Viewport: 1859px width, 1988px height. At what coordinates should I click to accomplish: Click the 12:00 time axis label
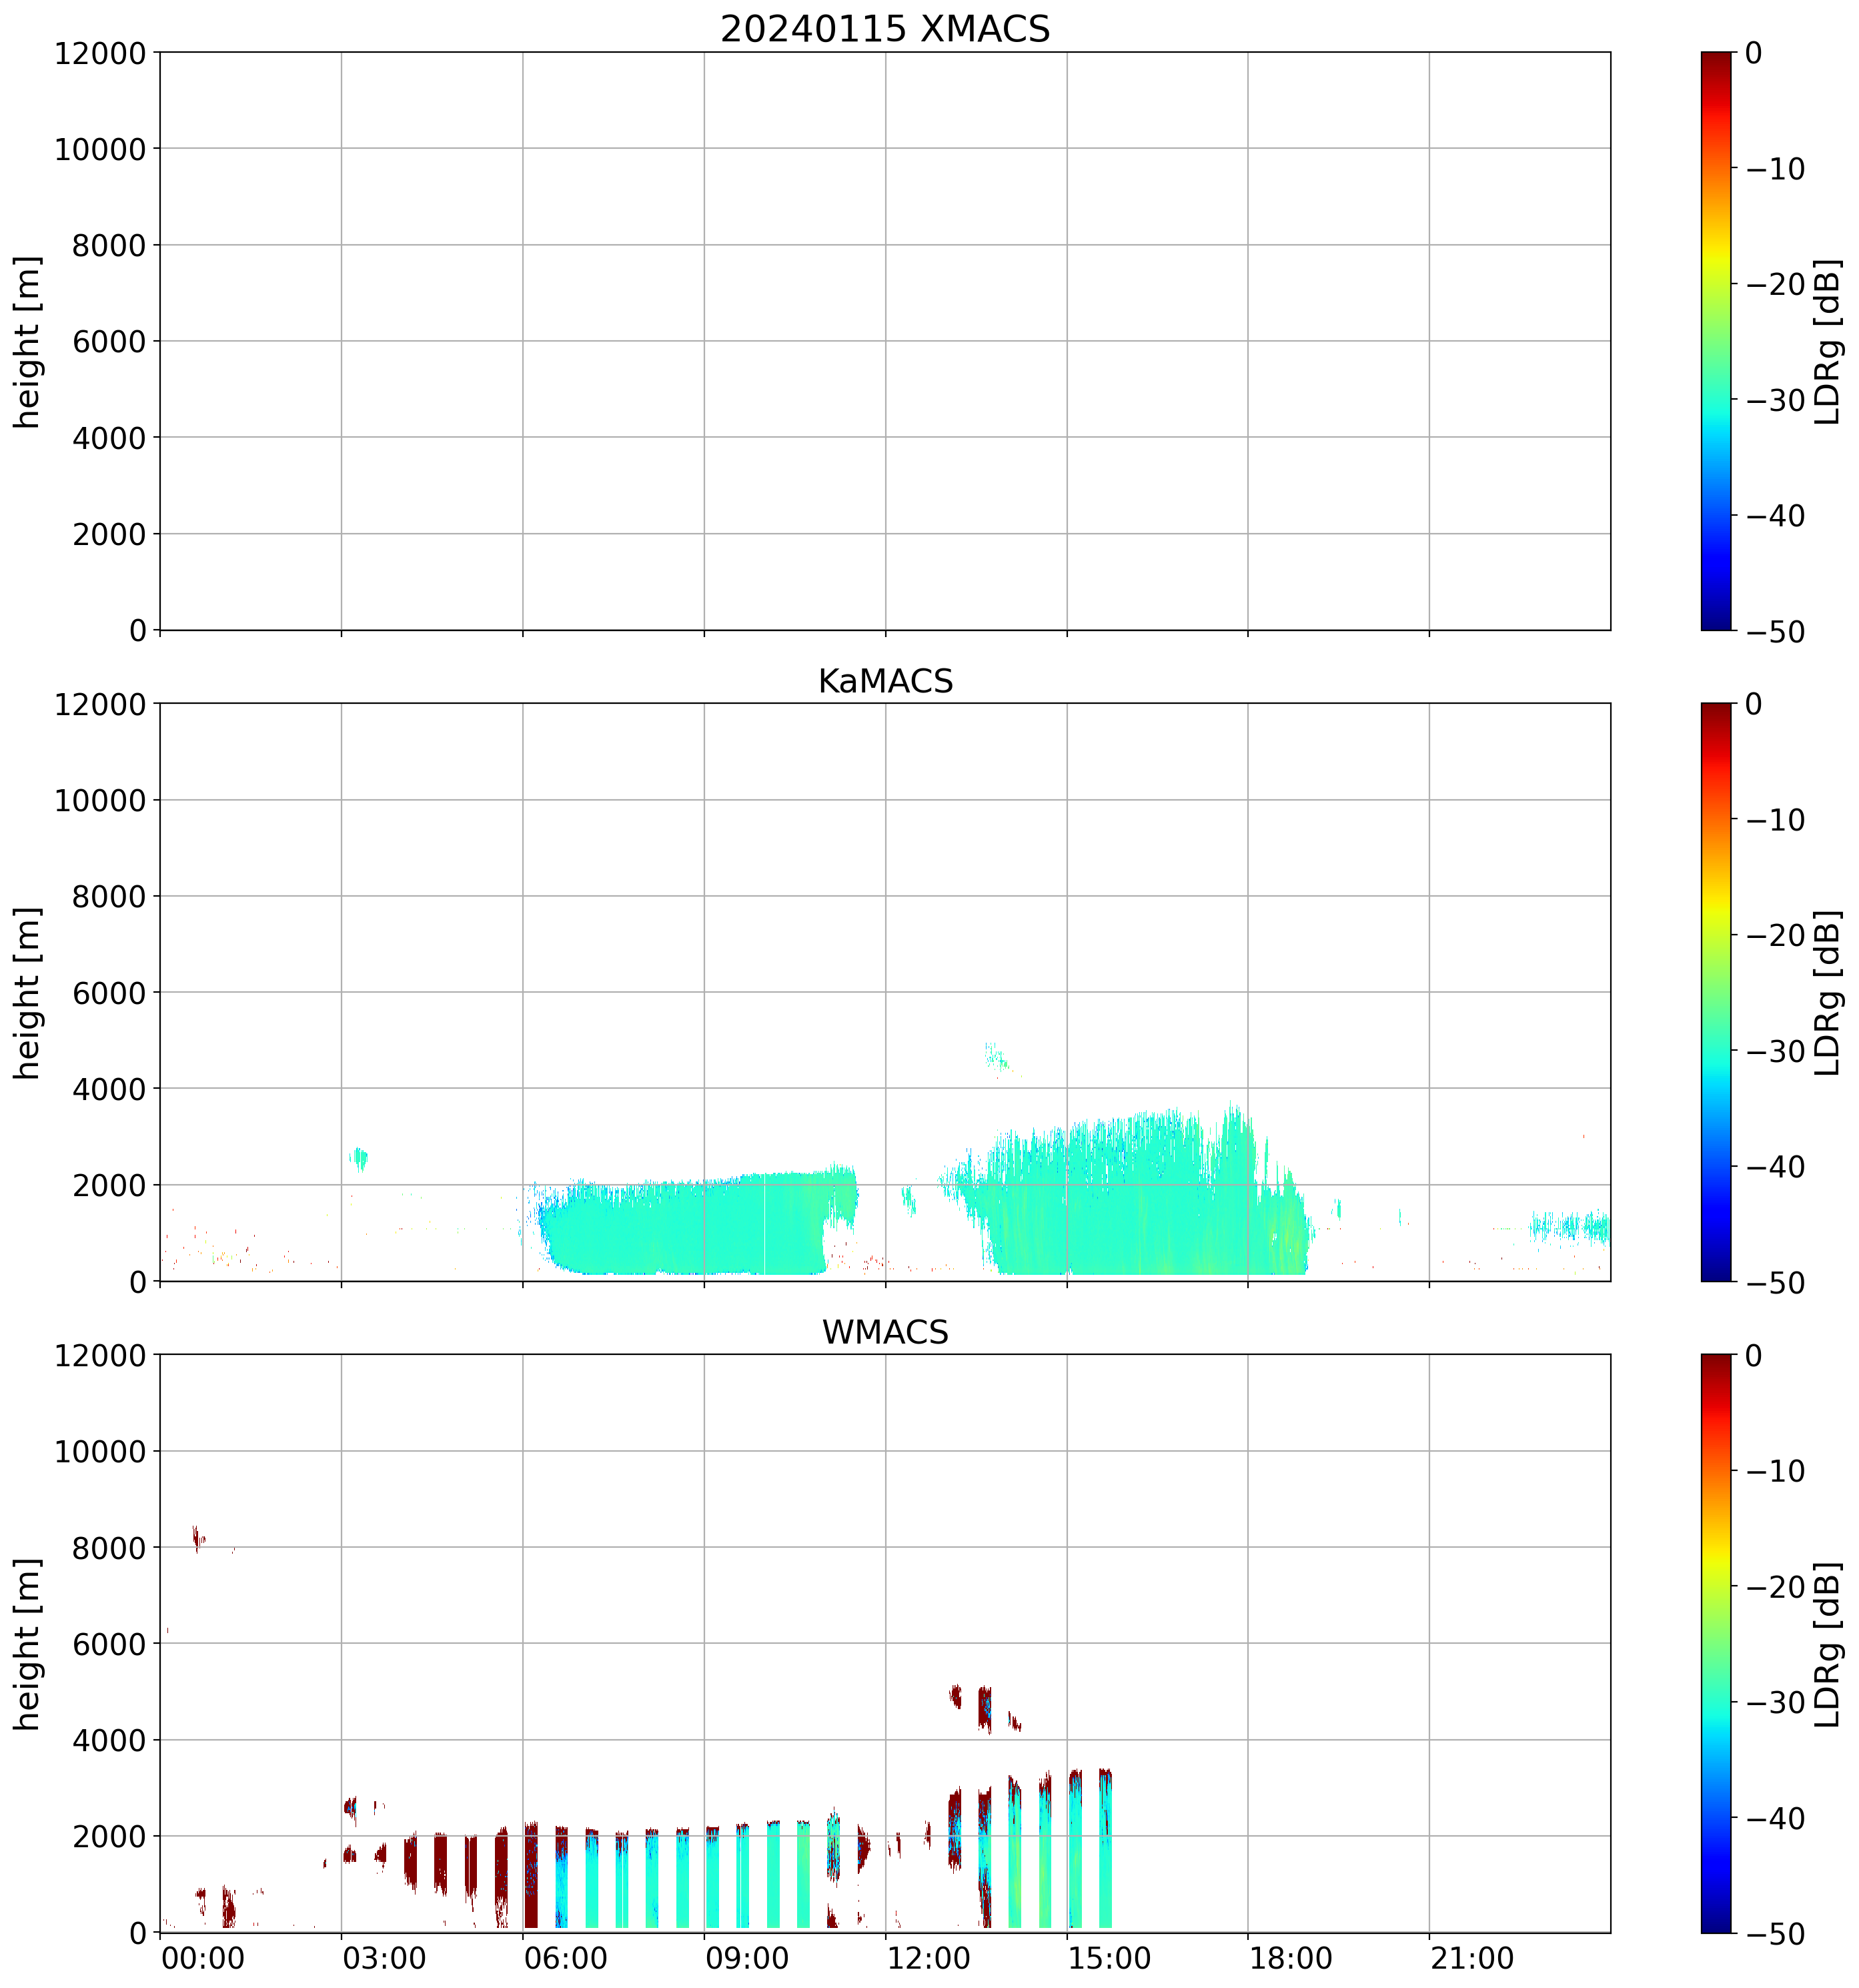tap(929, 1957)
